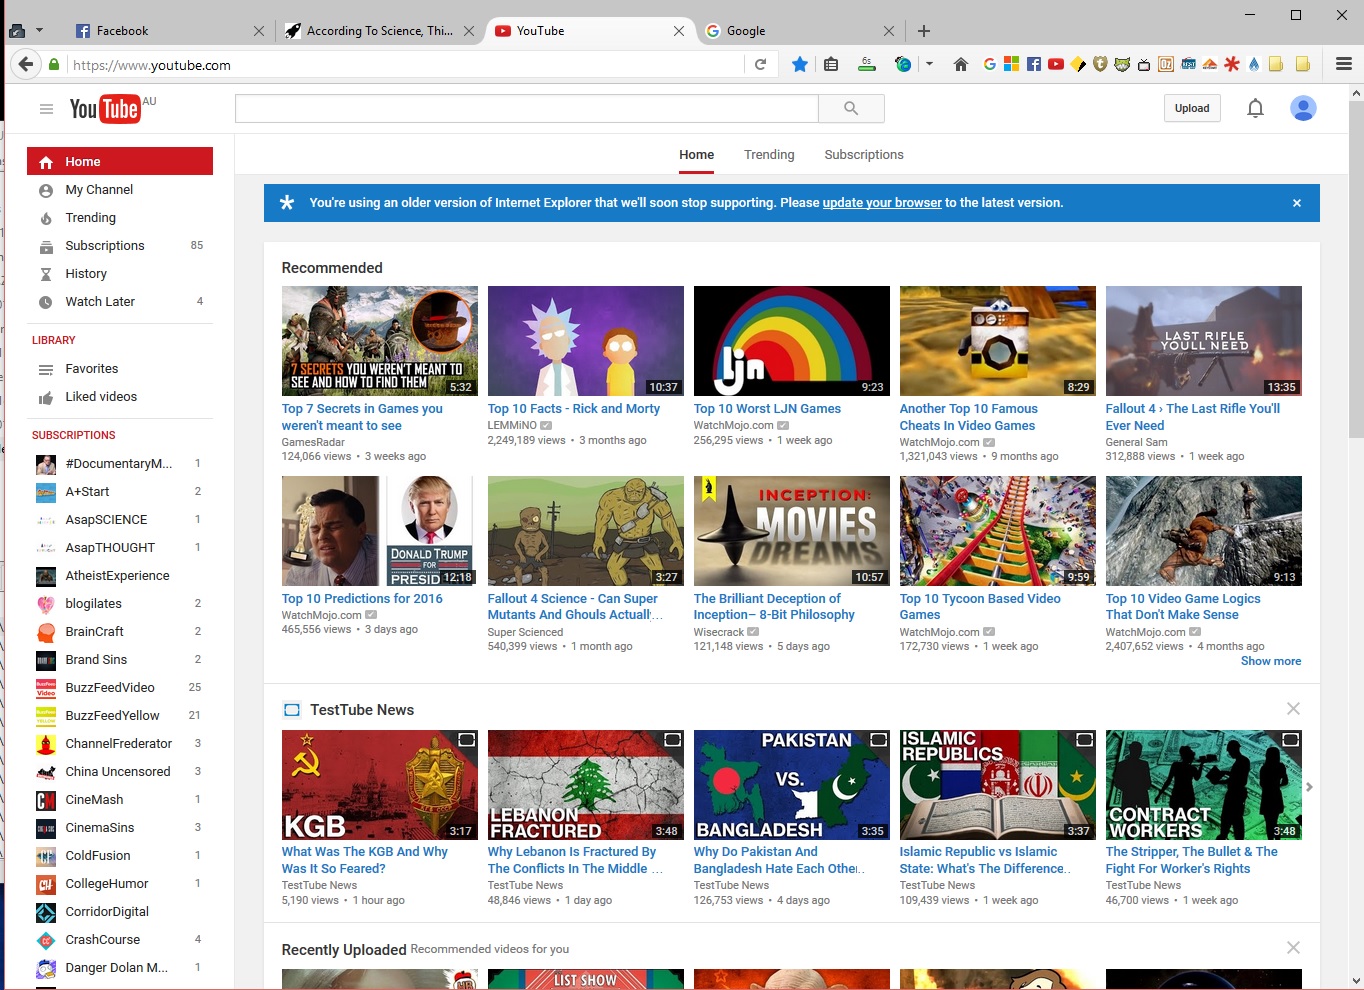This screenshot has height=990, width=1364.
Task: Follow the 'update your browser' link
Action: 882,203
